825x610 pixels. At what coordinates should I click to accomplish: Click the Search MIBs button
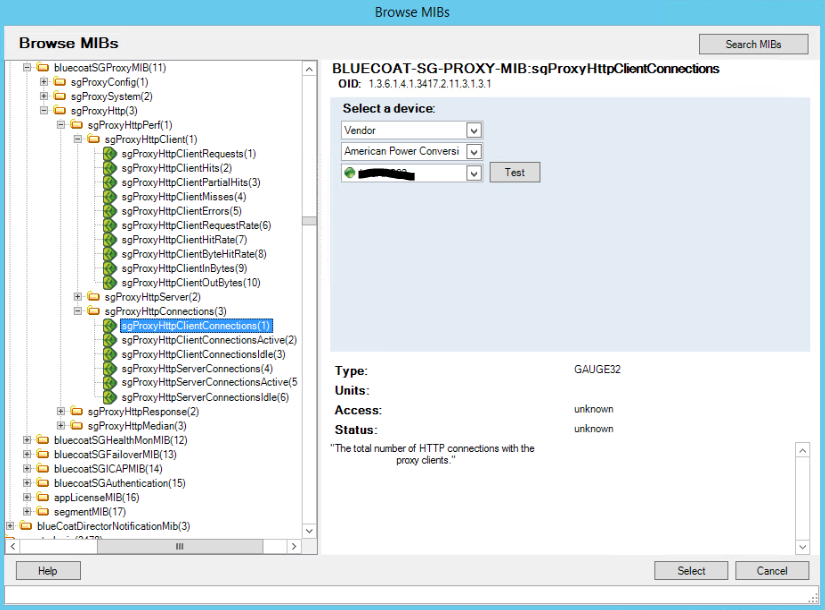click(x=753, y=44)
